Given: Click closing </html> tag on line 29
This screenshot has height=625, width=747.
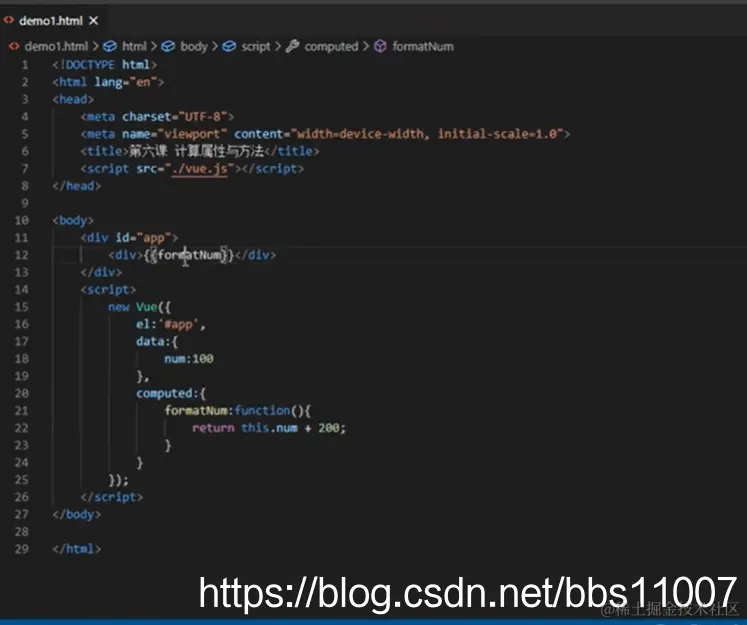Looking at the screenshot, I should click(x=77, y=549).
